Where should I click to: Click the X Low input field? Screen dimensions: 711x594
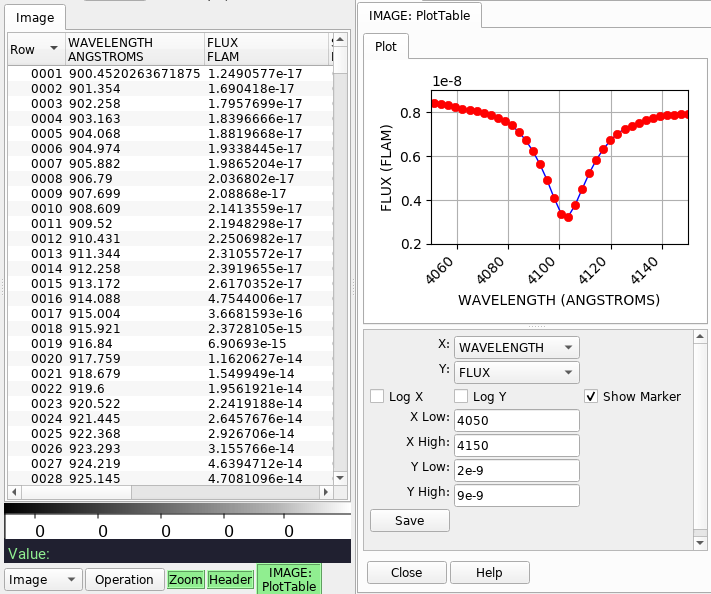[516, 420]
